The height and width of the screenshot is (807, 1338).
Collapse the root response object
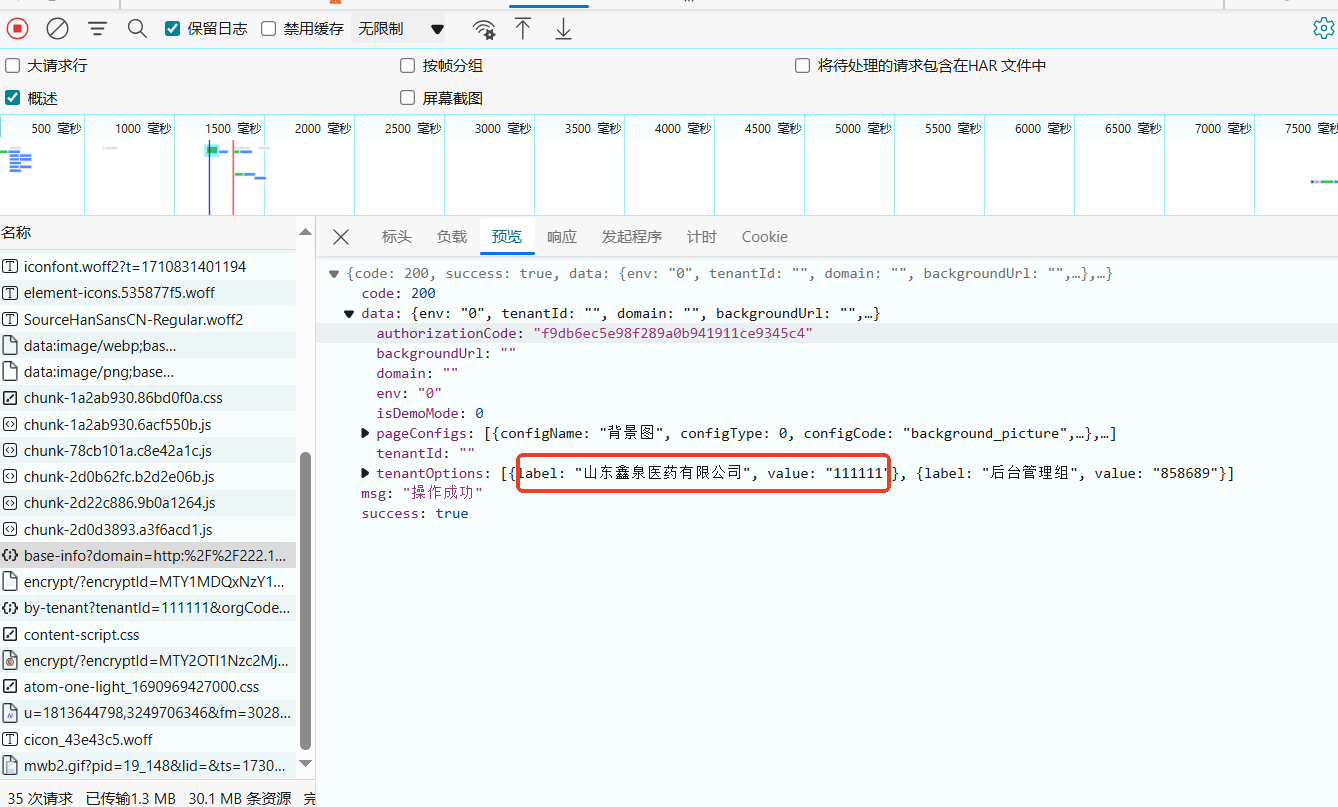click(x=333, y=273)
